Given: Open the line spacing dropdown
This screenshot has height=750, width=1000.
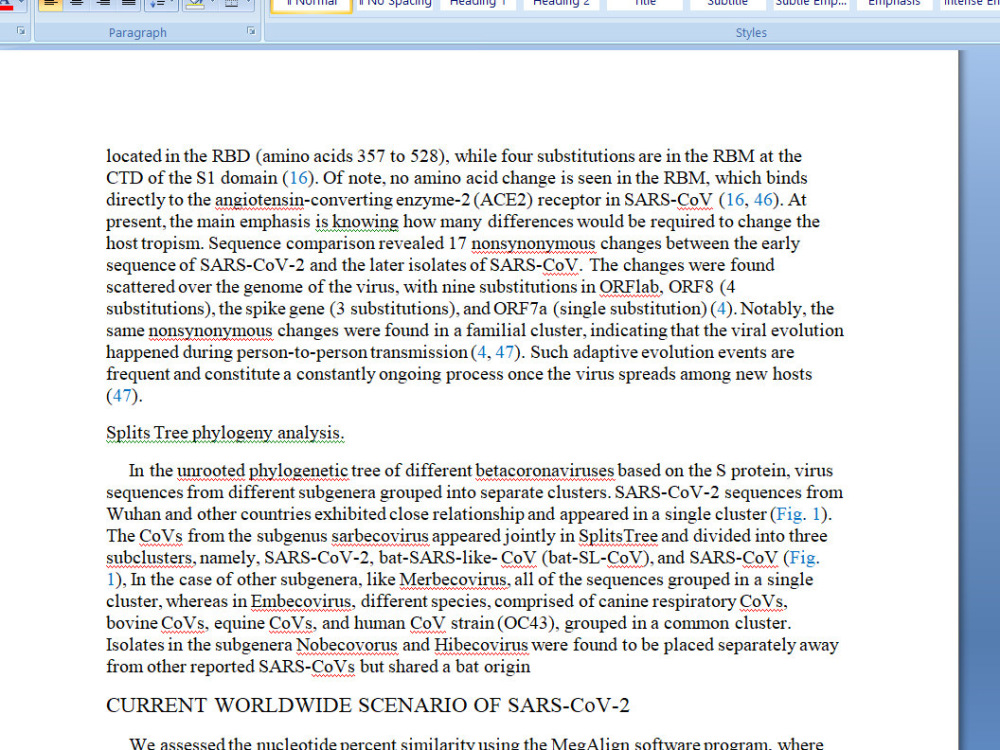Looking at the screenshot, I should coord(161,3).
